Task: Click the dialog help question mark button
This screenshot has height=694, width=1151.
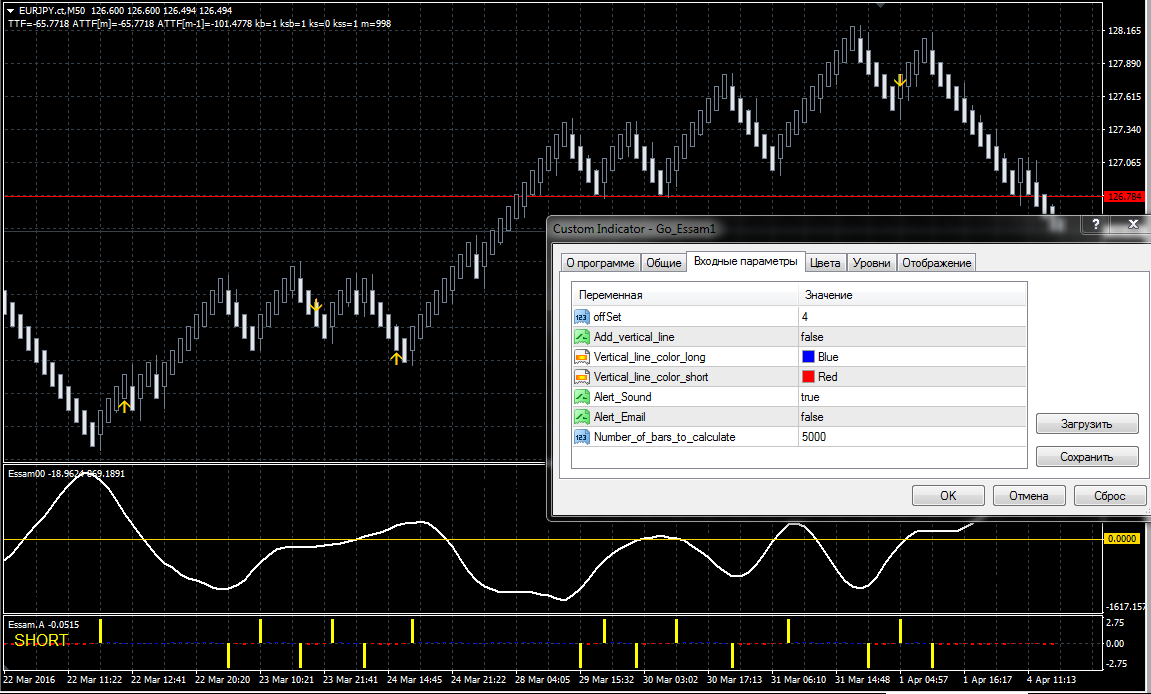Action: pyautogui.click(x=1095, y=225)
